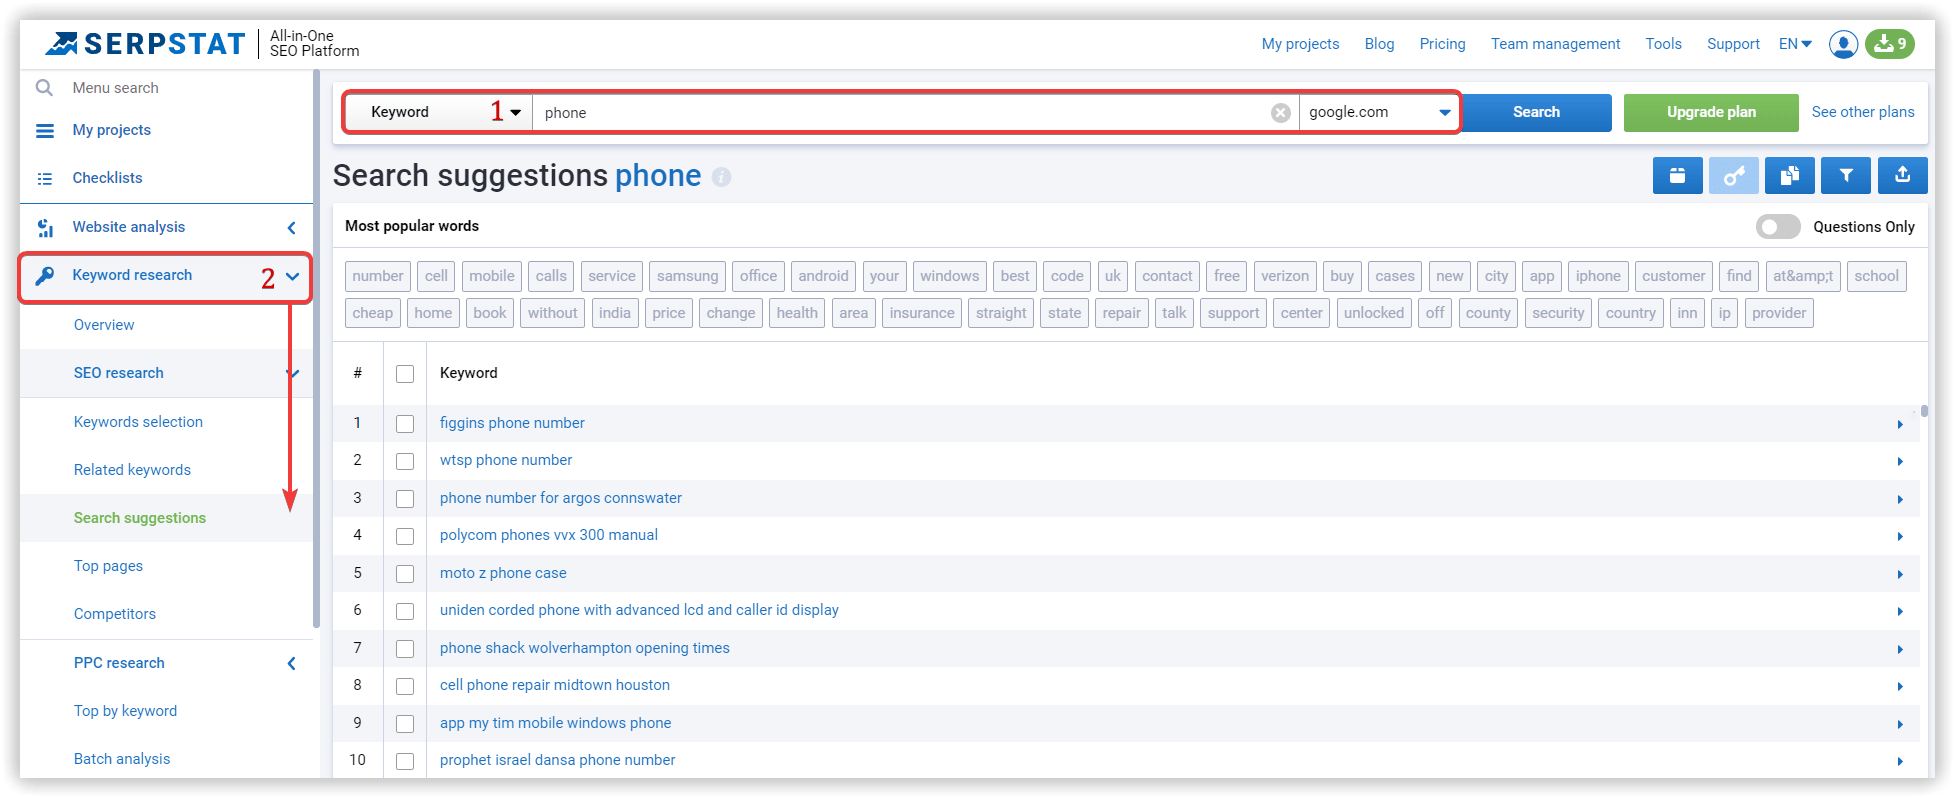The height and width of the screenshot is (798, 1955).
Task: Toggle the Questions Only switch
Action: 1777,227
